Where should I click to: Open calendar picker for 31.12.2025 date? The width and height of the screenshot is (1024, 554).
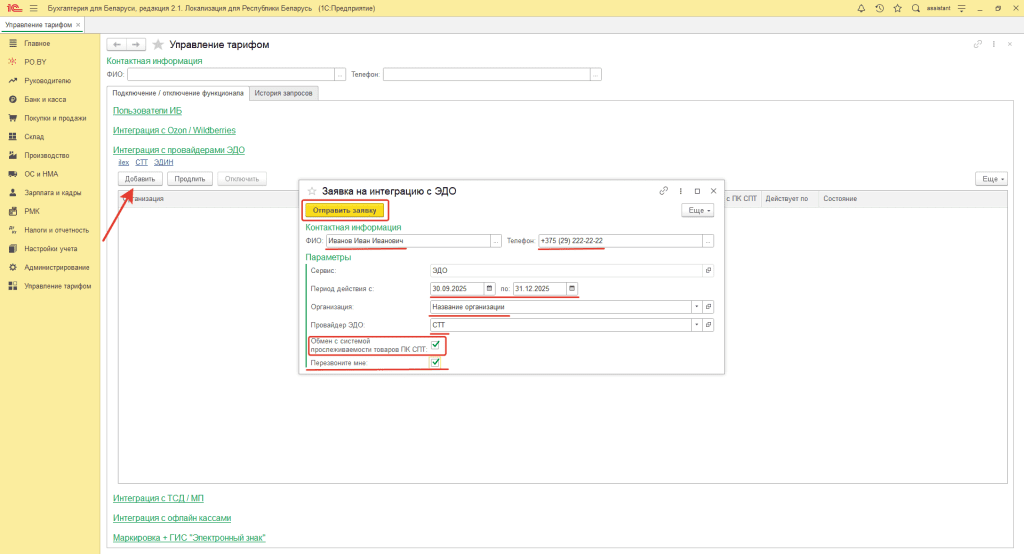pyautogui.click(x=572, y=289)
